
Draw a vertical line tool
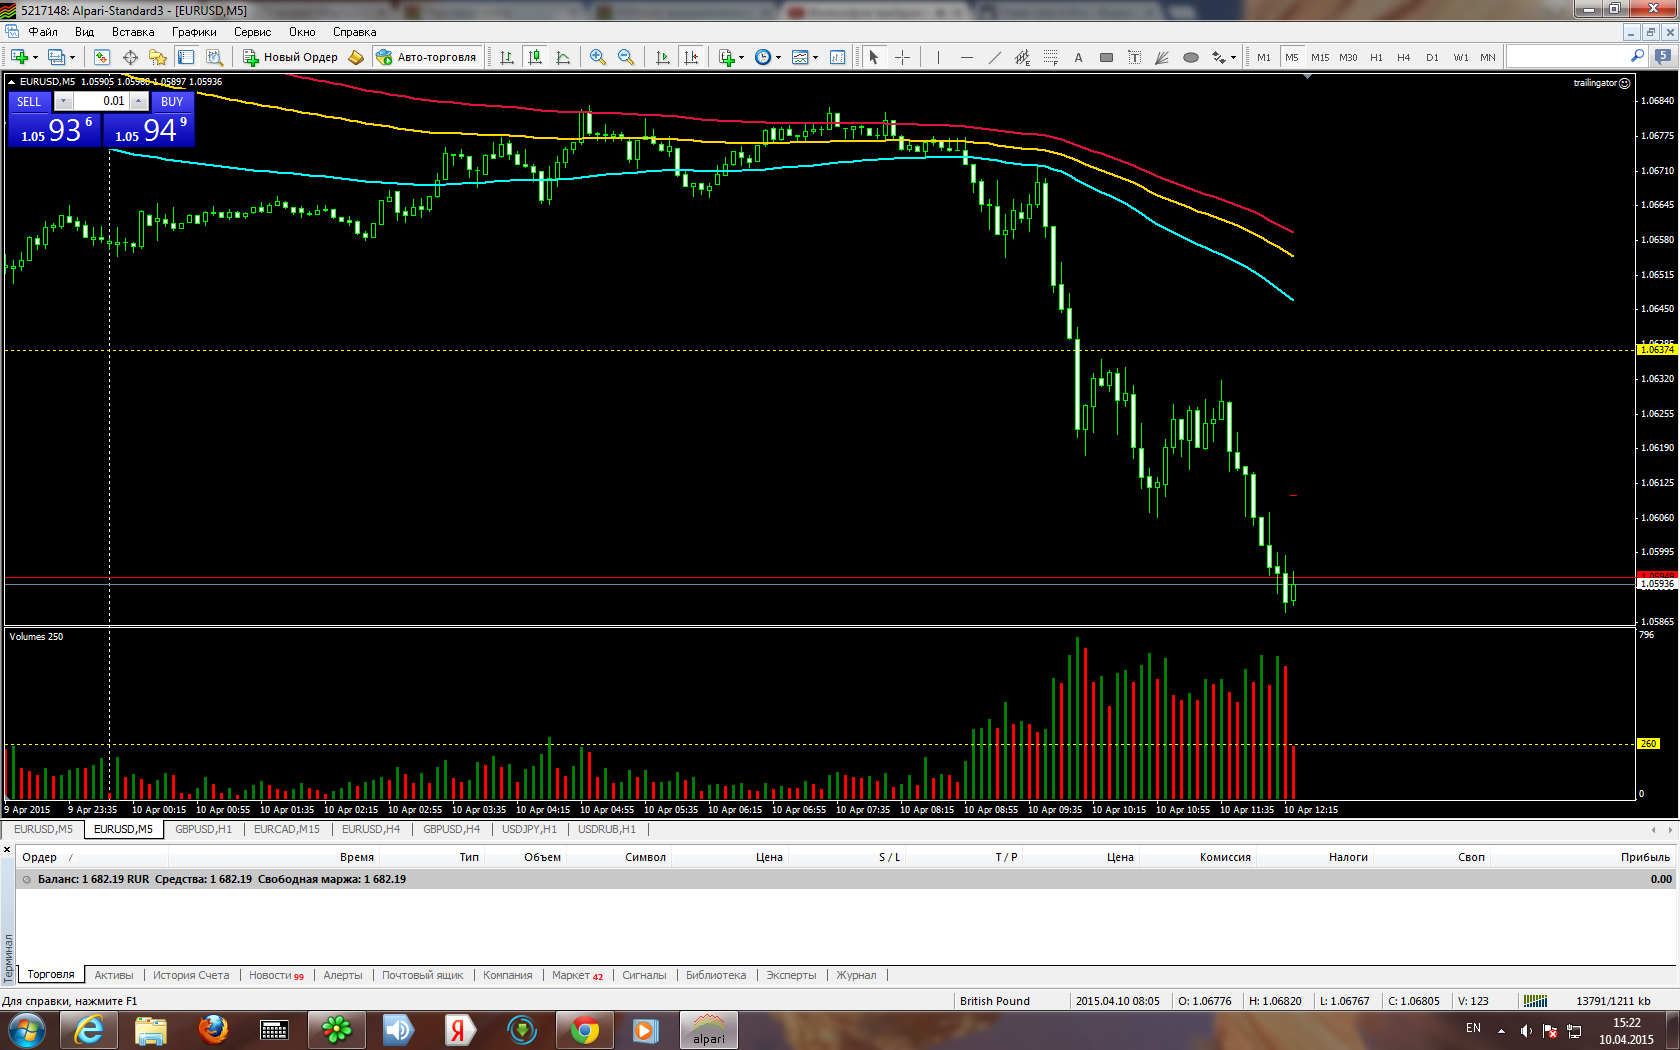(938, 57)
